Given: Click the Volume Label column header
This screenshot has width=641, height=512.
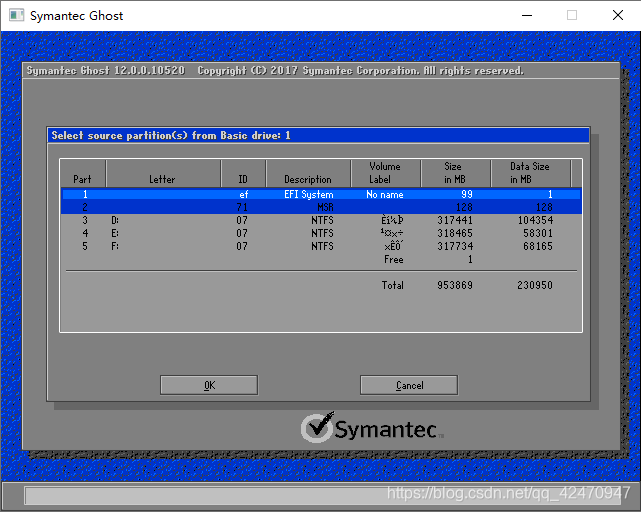Looking at the screenshot, I should pos(385,173).
